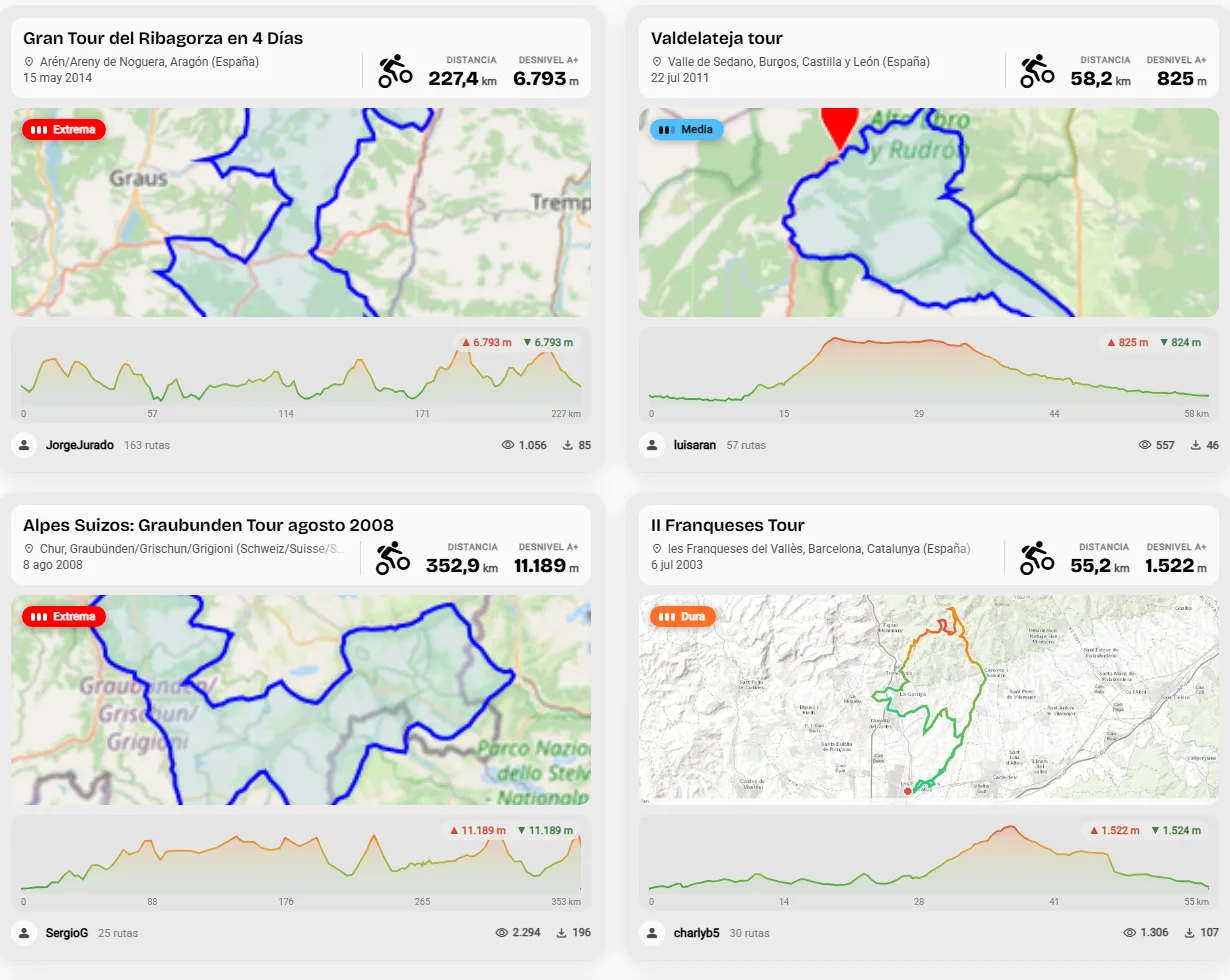Open the Gran Tour del Ribagorza en 4 Días route
The width and height of the screenshot is (1230, 980).
point(163,38)
